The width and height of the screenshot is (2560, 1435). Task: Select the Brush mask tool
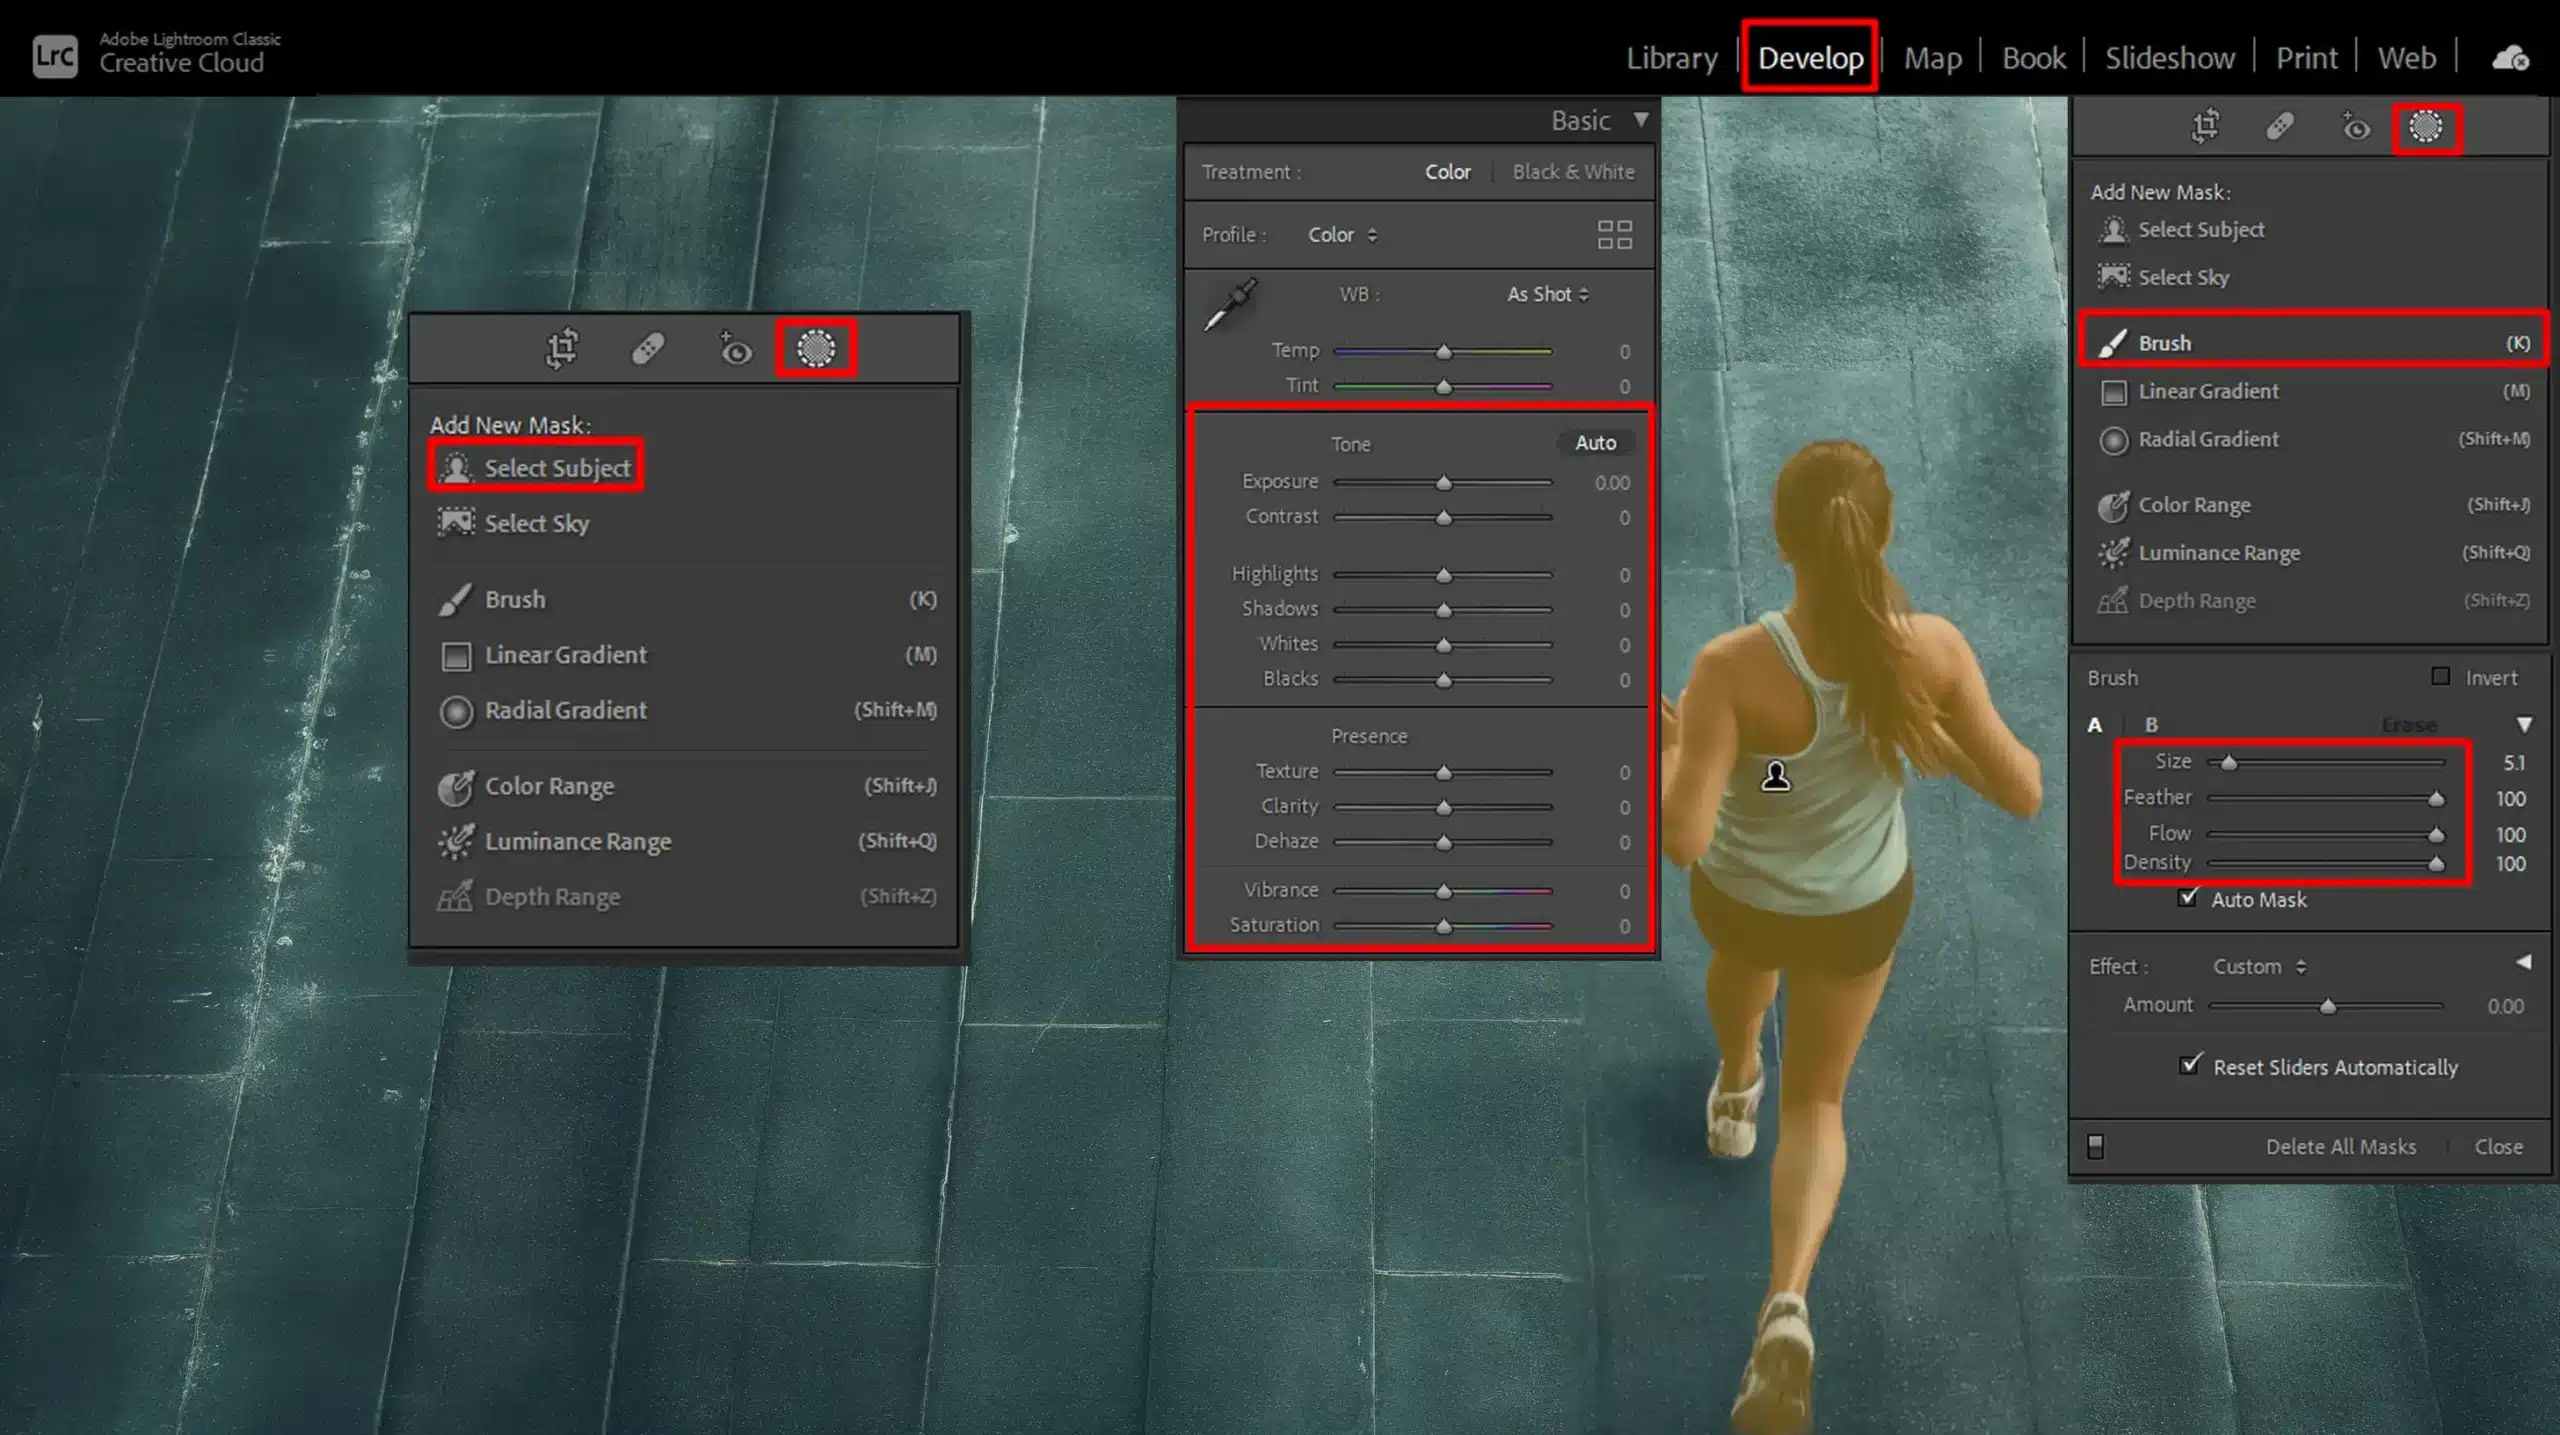click(2164, 343)
